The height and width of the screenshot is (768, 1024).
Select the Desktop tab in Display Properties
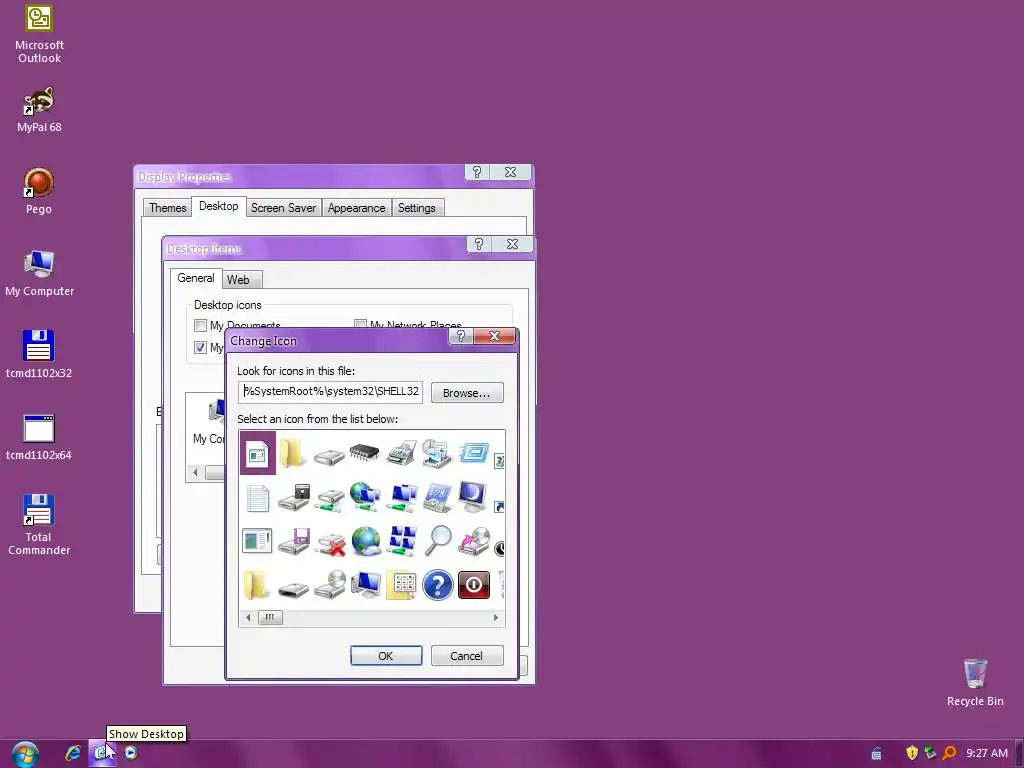pos(219,206)
